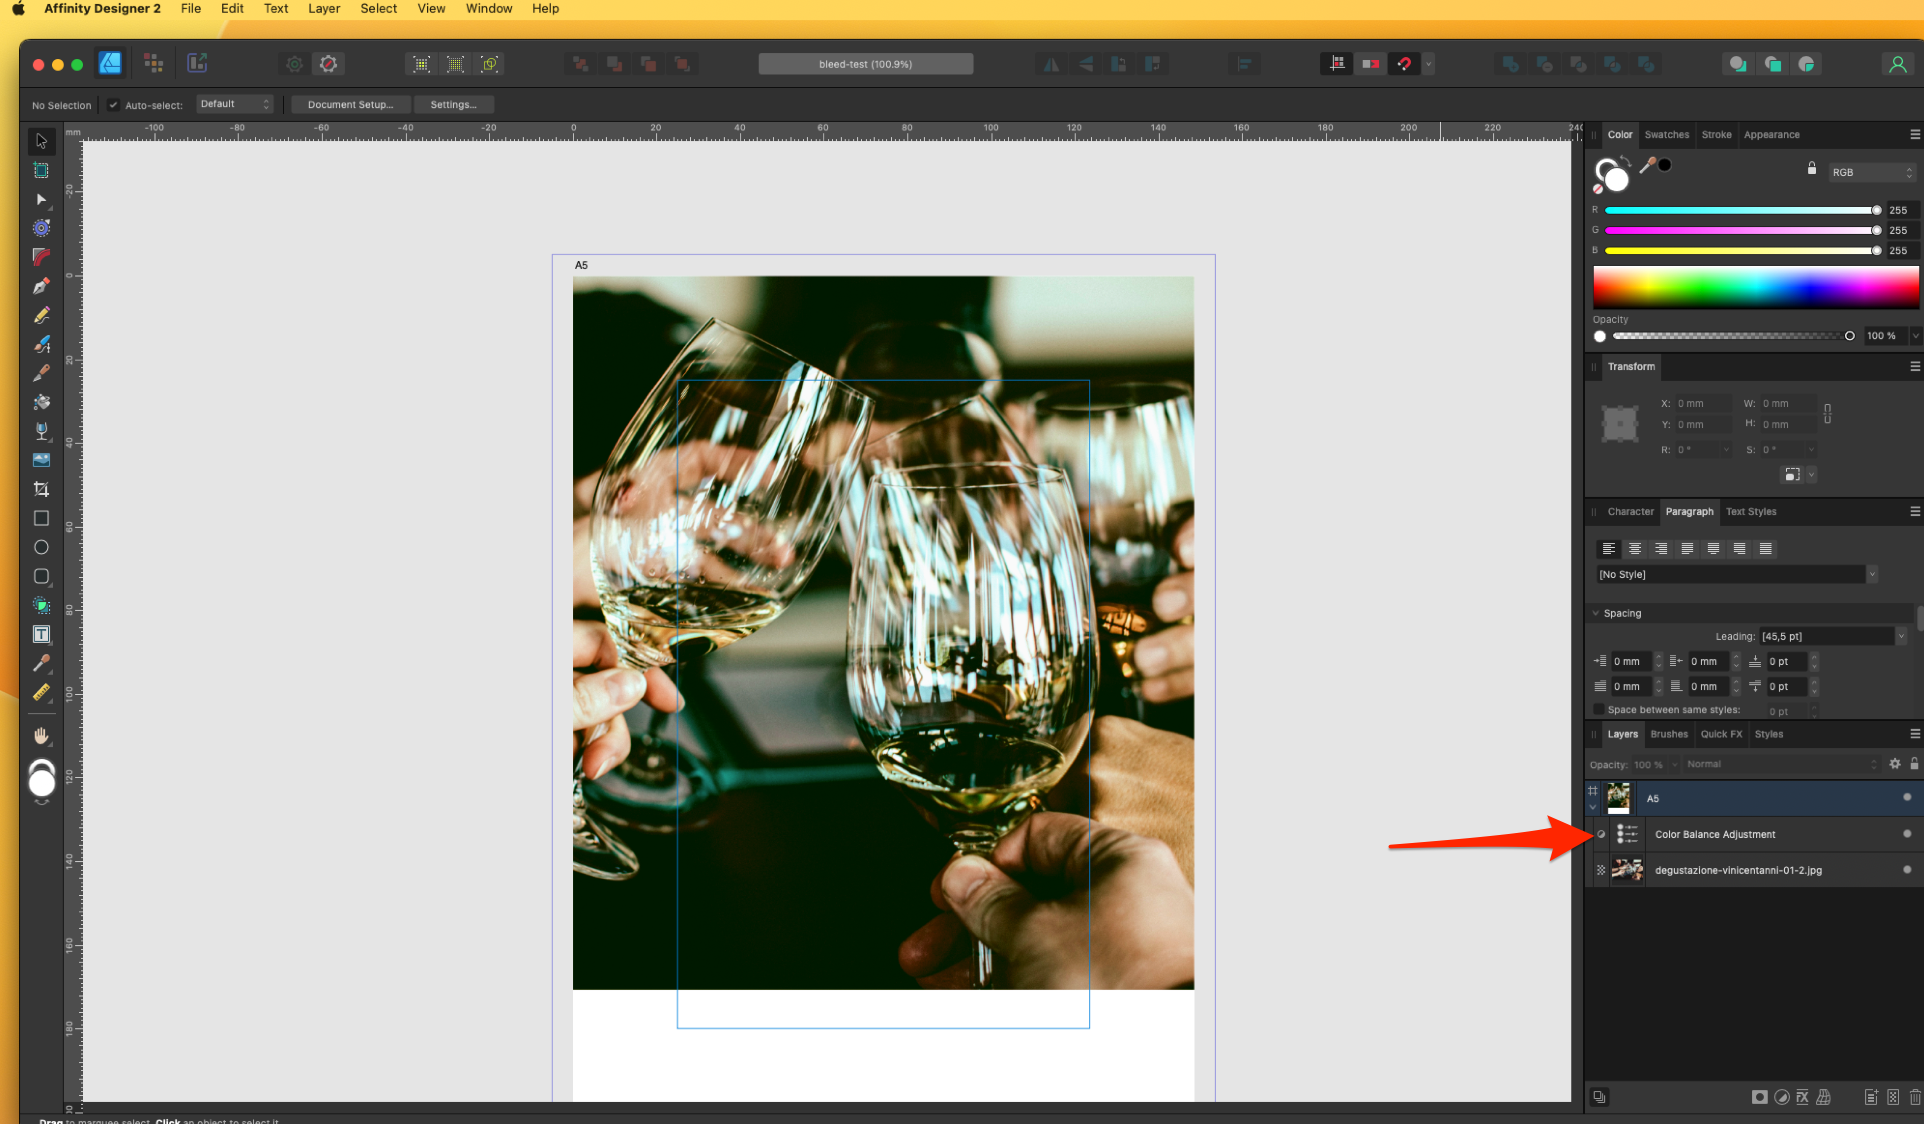Click Settings button in context bar
Viewport: 1924px width, 1124px height.
coord(453,104)
